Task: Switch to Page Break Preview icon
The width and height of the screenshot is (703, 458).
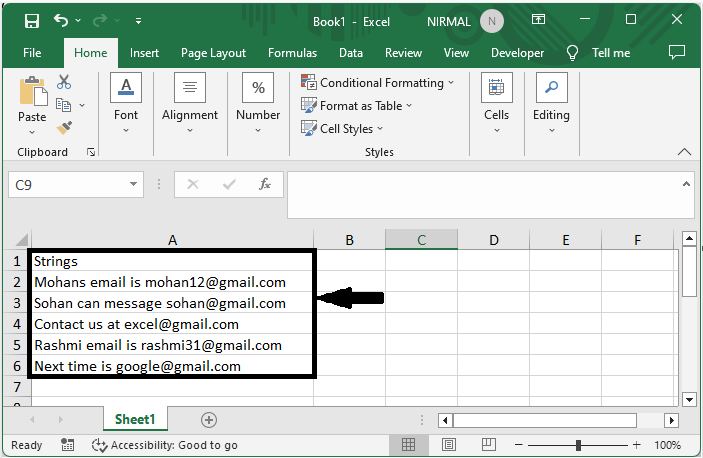Action: click(x=489, y=445)
